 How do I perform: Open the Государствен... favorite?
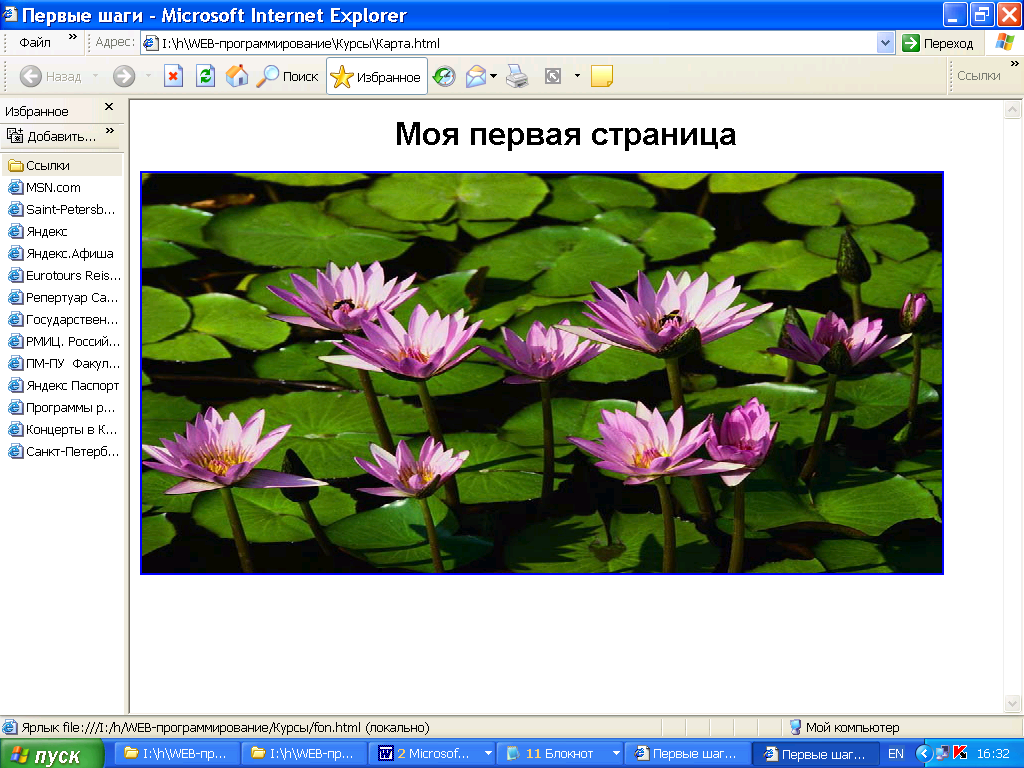click(x=63, y=319)
